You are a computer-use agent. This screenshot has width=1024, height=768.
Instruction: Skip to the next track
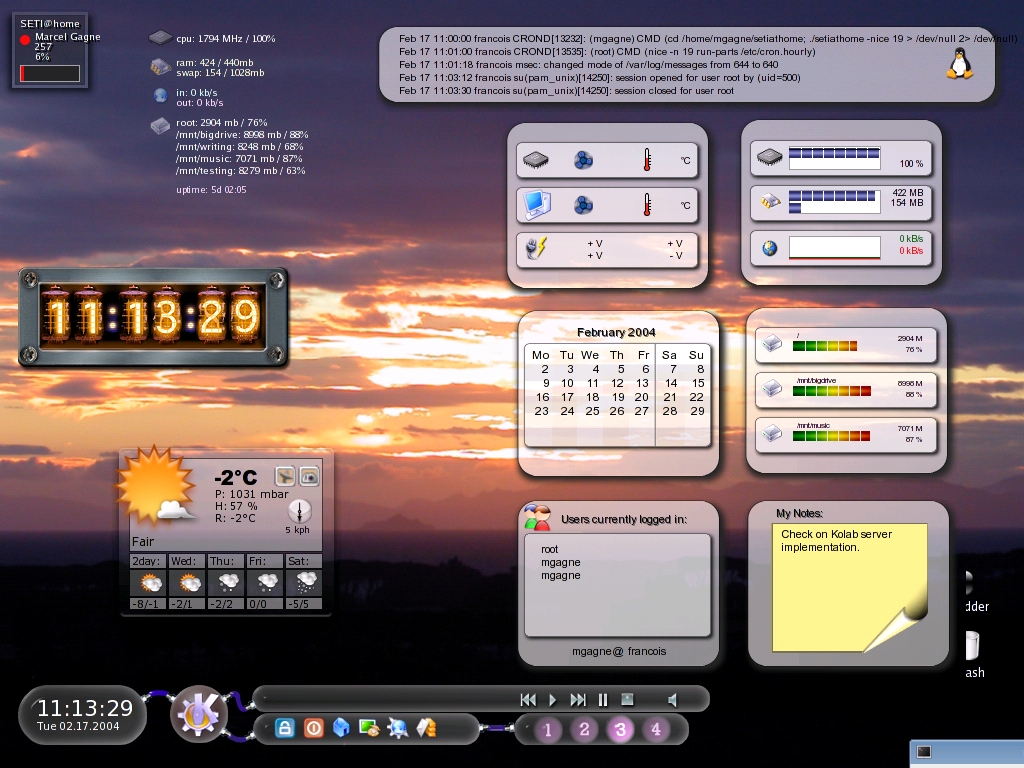pos(578,700)
